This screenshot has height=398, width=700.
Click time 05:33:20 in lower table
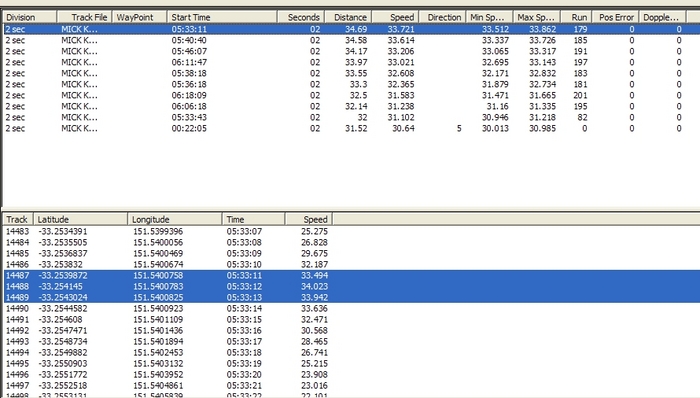click(x=244, y=374)
